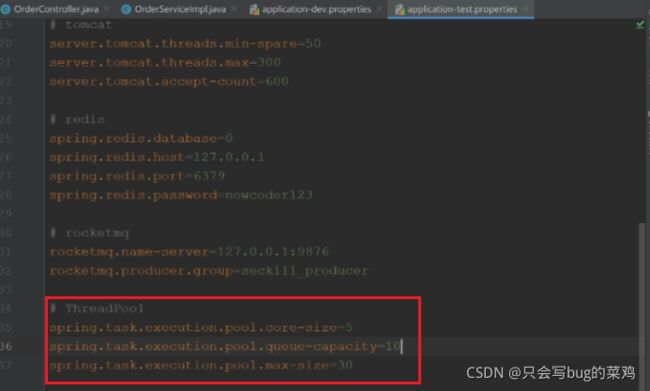Close the application-test.properties tab
The width and height of the screenshot is (650, 391).
click(526, 9)
